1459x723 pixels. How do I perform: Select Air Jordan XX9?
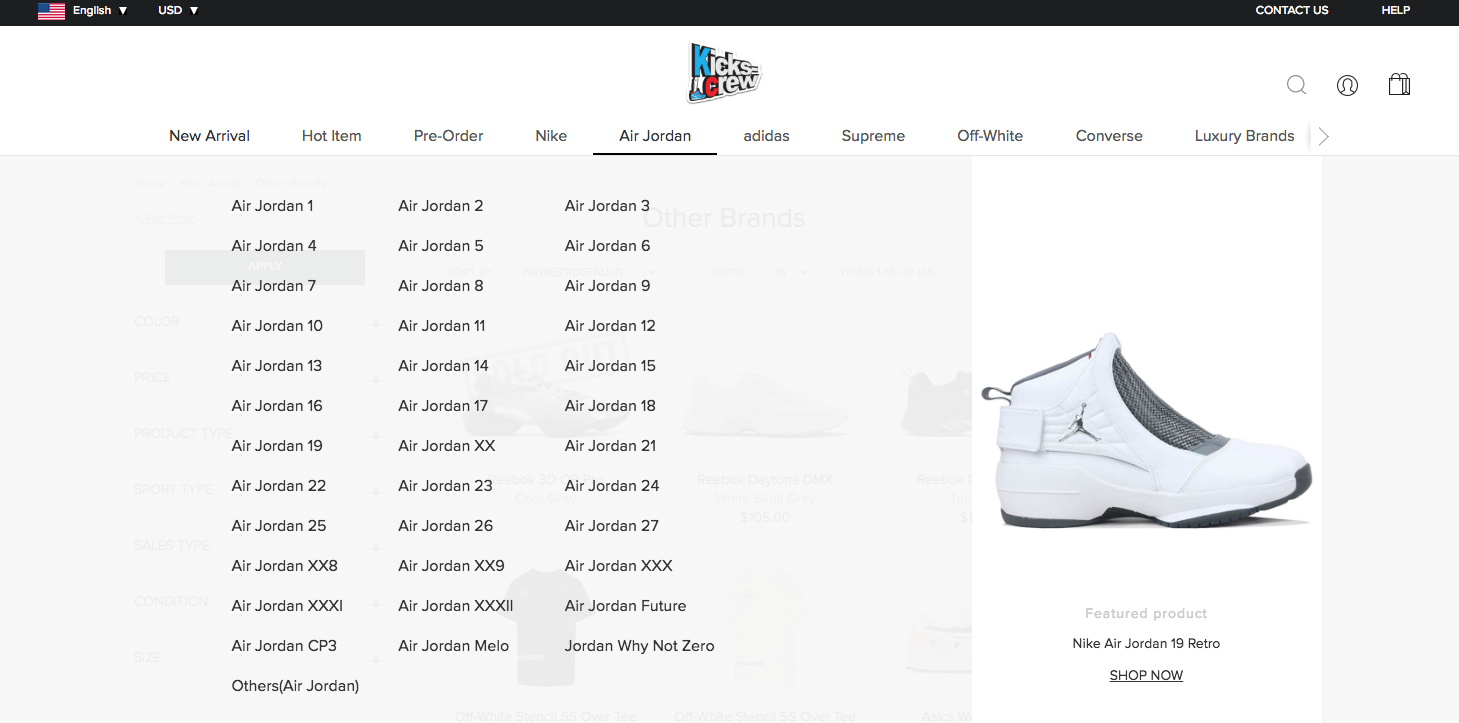tap(451, 566)
